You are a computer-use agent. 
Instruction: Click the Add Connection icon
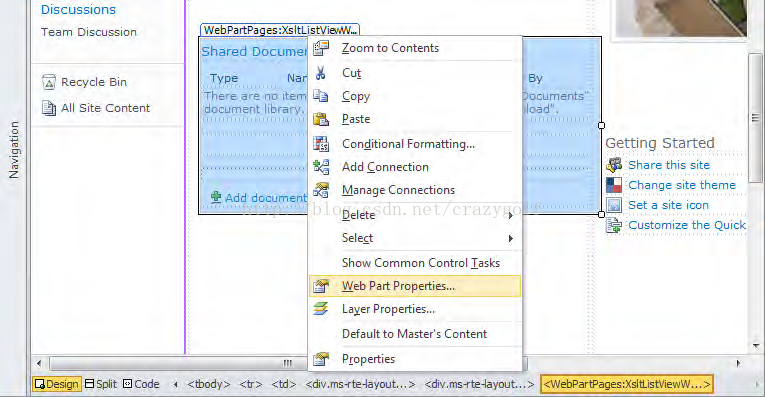(321, 167)
